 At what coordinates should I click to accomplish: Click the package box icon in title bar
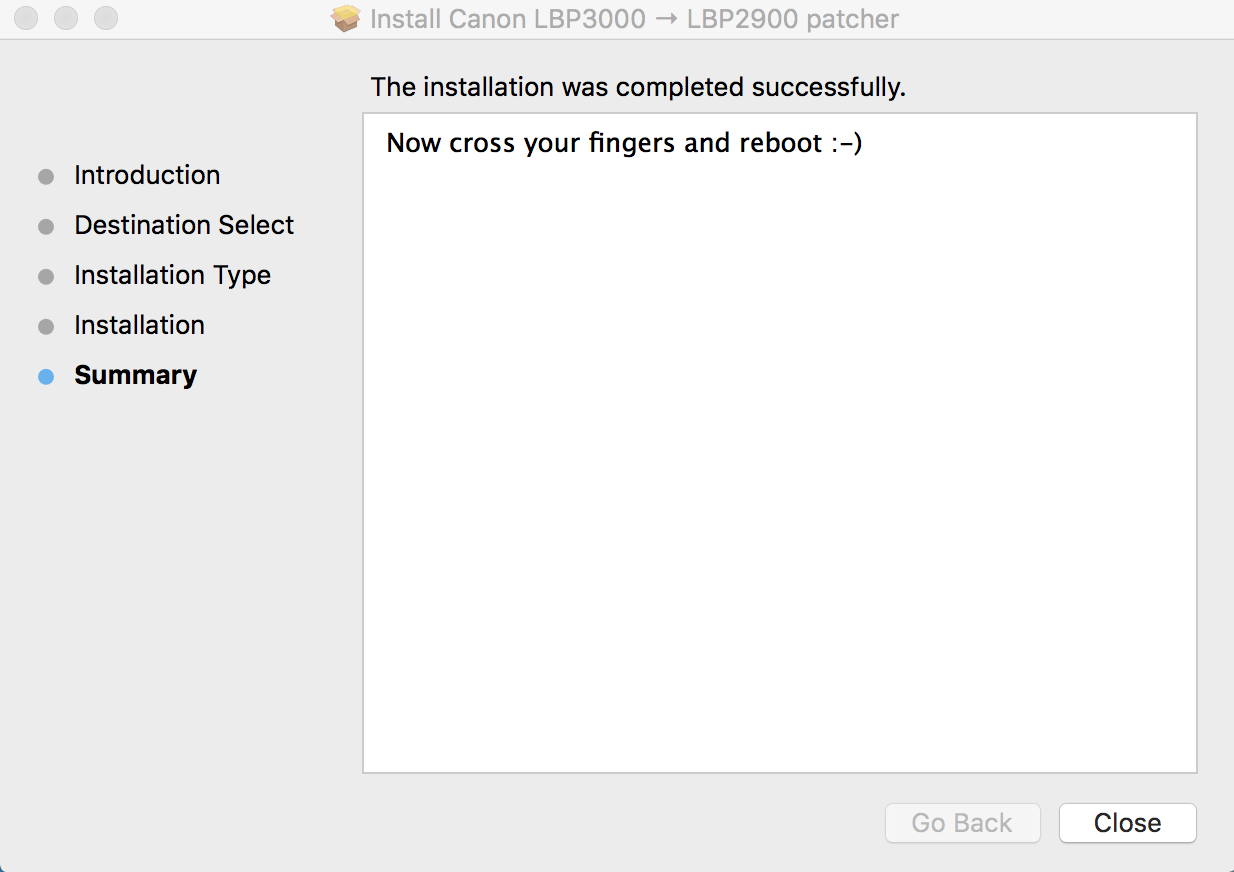point(346,19)
